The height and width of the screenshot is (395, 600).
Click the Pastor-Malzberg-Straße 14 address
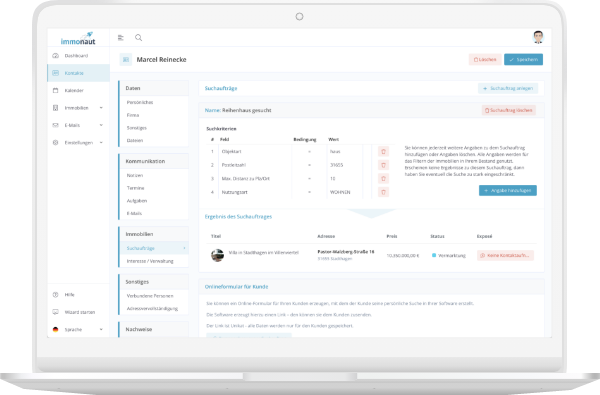pos(346,252)
